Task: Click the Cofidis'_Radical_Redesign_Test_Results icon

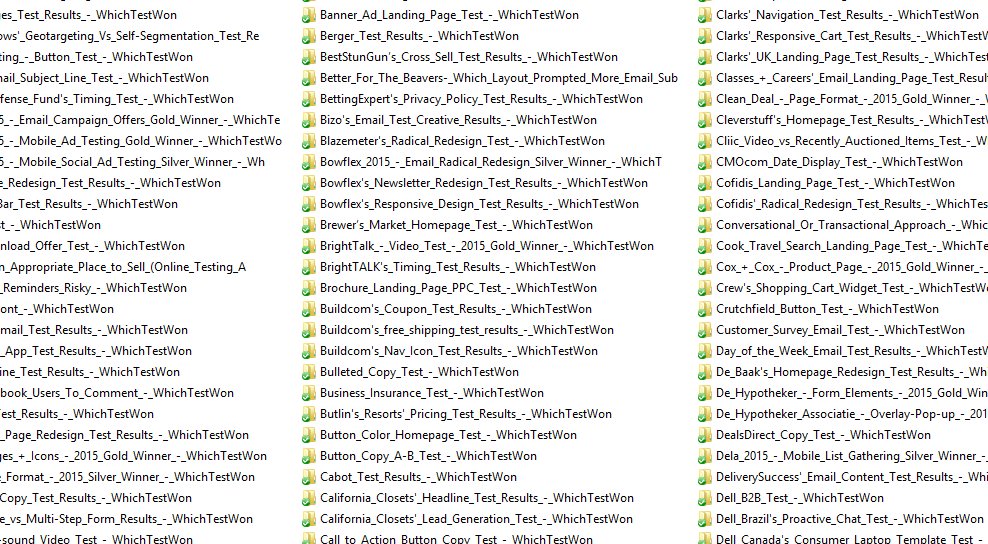Action: click(704, 204)
